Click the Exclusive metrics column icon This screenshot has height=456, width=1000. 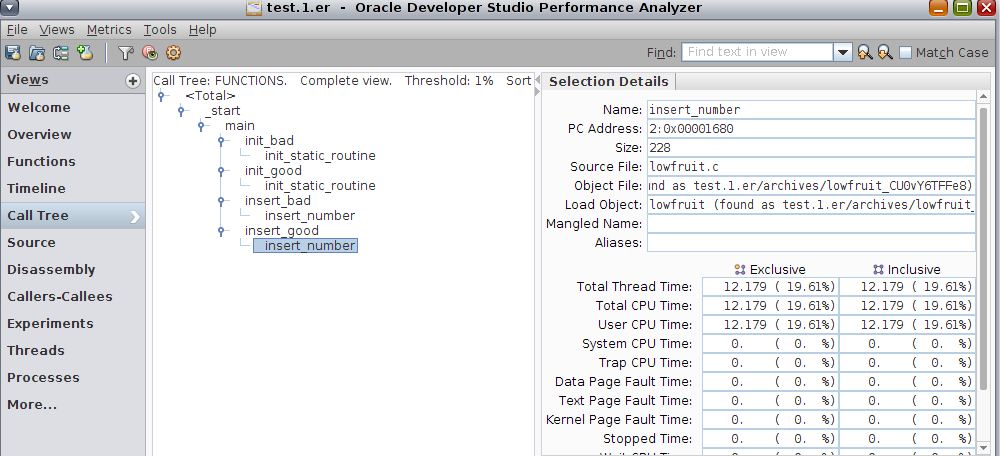[740, 269]
